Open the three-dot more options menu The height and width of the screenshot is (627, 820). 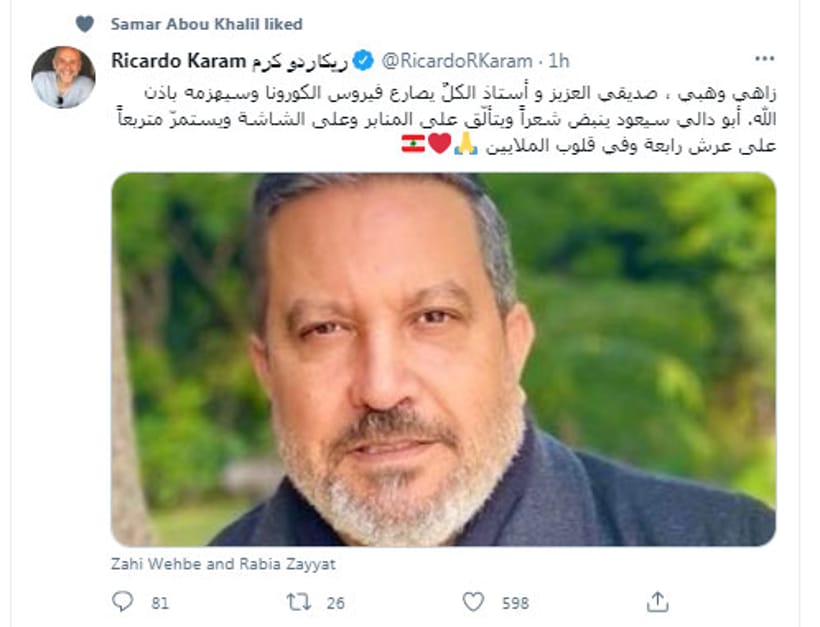764,59
